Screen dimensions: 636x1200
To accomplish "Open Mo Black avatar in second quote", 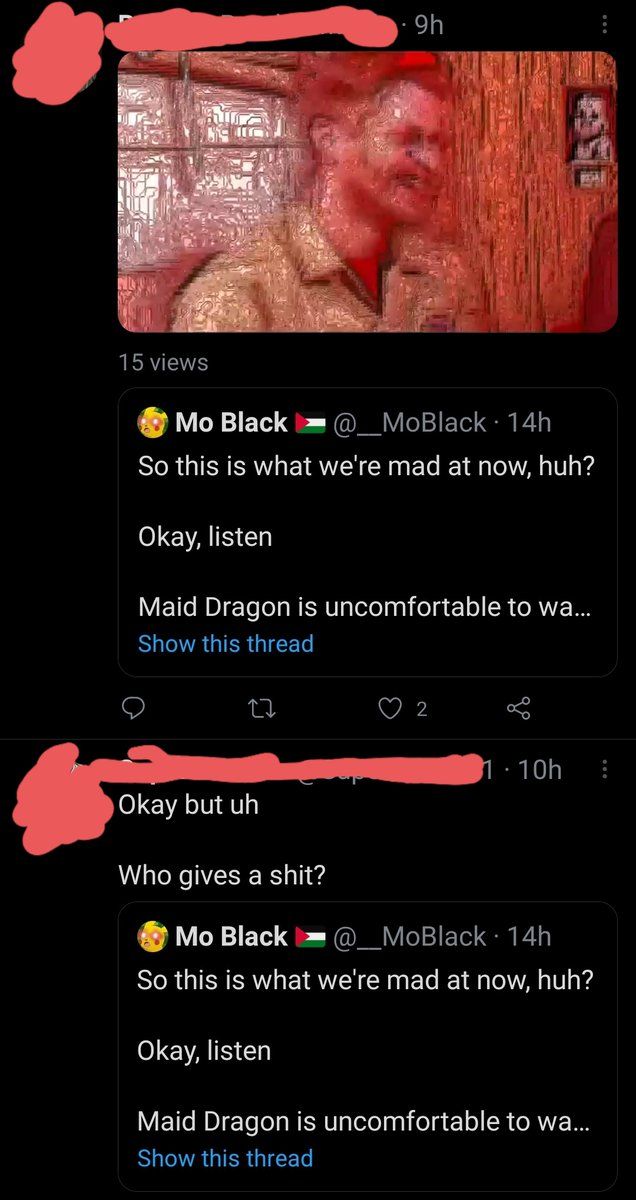I will tap(152, 937).
